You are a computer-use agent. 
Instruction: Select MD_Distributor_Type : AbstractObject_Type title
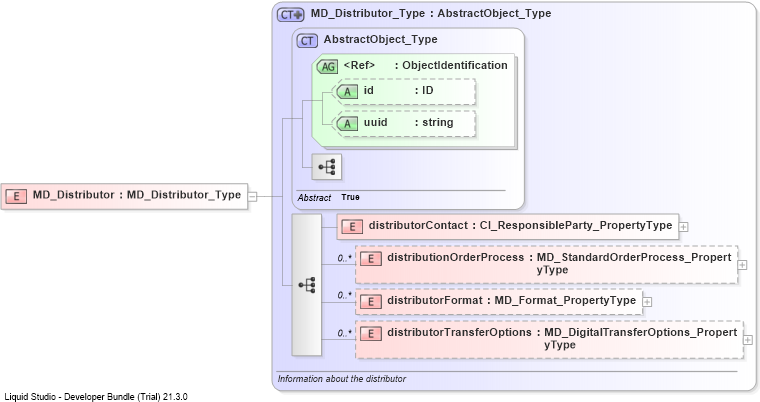tap(431, 14)
